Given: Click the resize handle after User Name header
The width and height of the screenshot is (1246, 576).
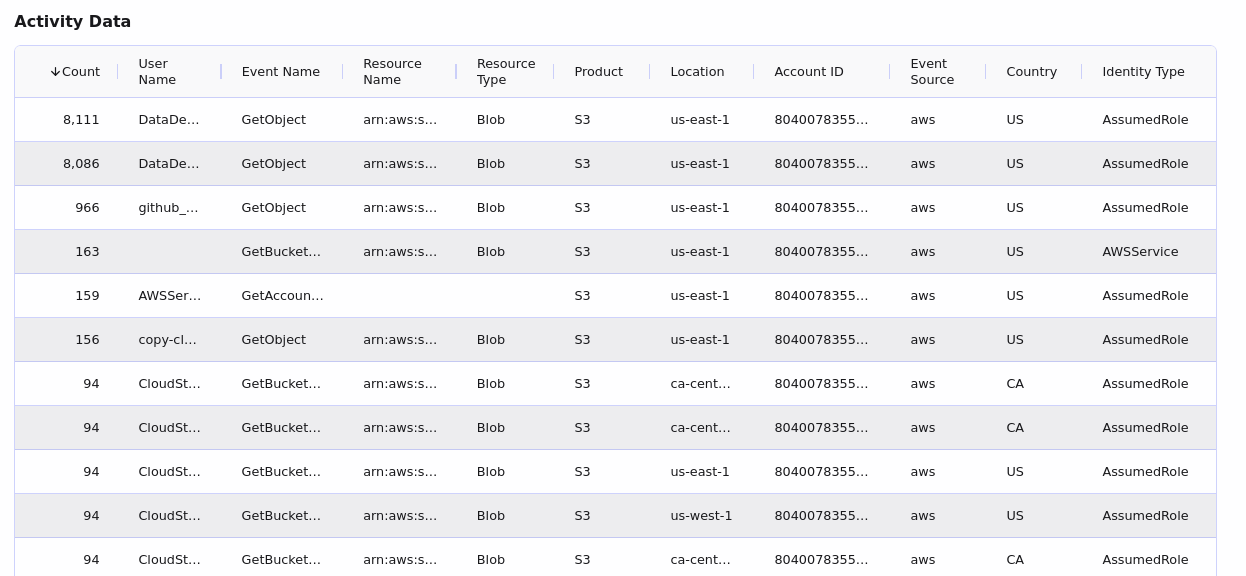Looking at the screenshot, I should [221, 72].
